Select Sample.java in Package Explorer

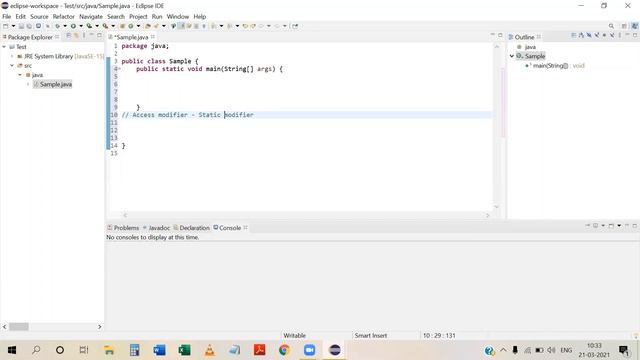(x=53, y=84)
